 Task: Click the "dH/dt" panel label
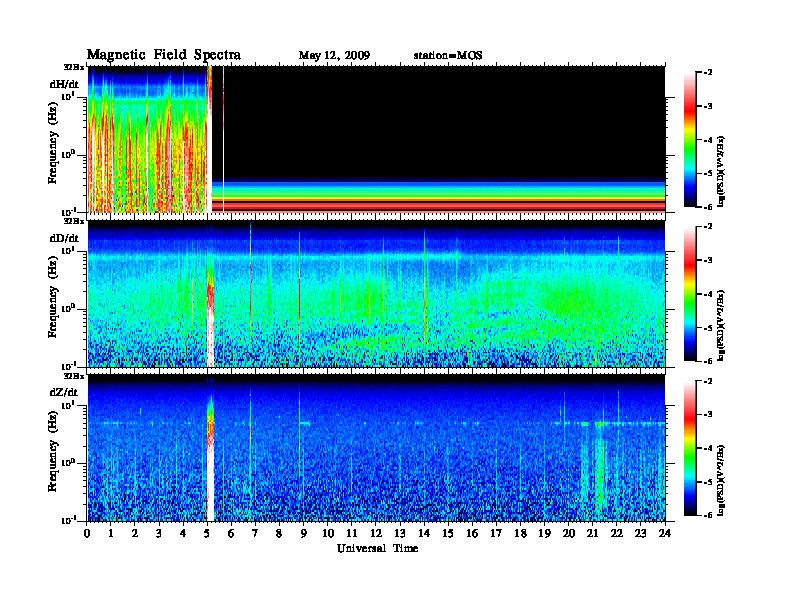click(64, 84)
